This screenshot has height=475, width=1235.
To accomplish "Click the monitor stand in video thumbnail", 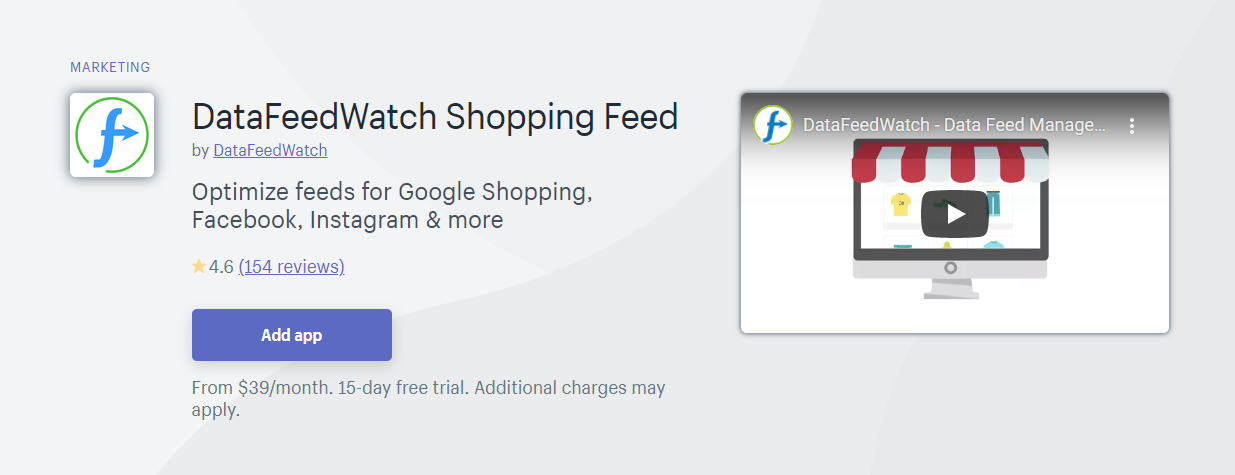I will click(950, 289).
